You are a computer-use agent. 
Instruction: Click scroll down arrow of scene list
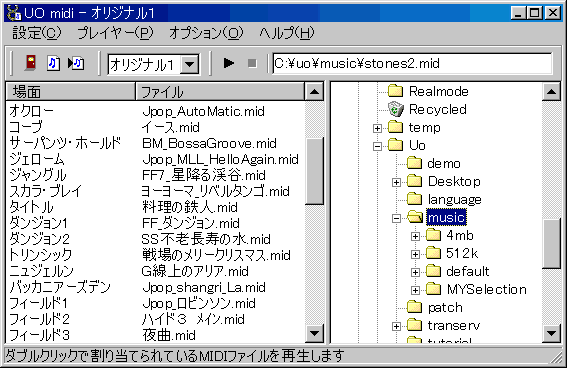314,333
